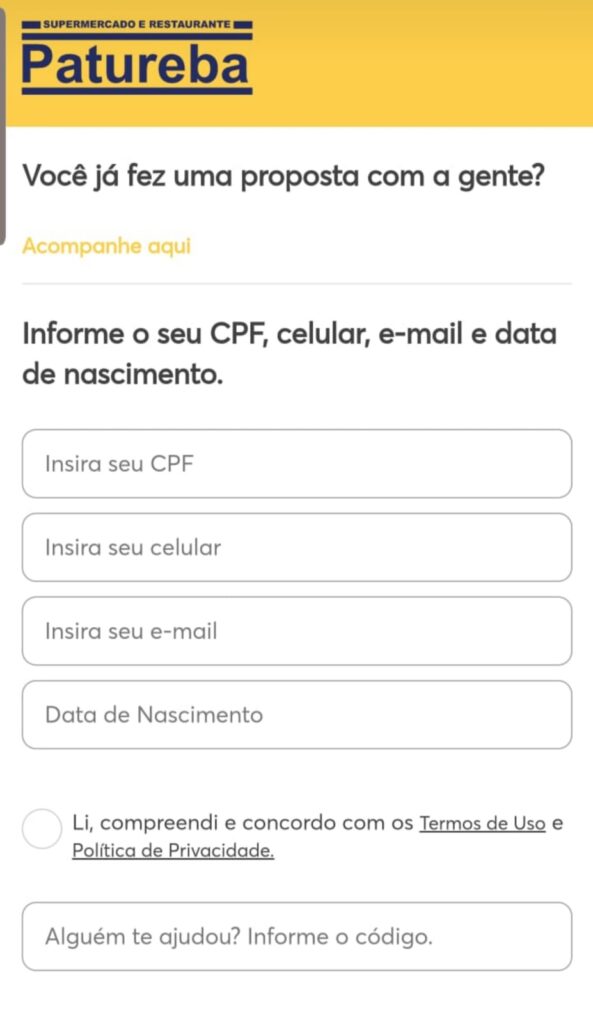Click the Supermercado e Restaurante tagline
Viewport: 593px width, 1024px height.
point(136,24)
